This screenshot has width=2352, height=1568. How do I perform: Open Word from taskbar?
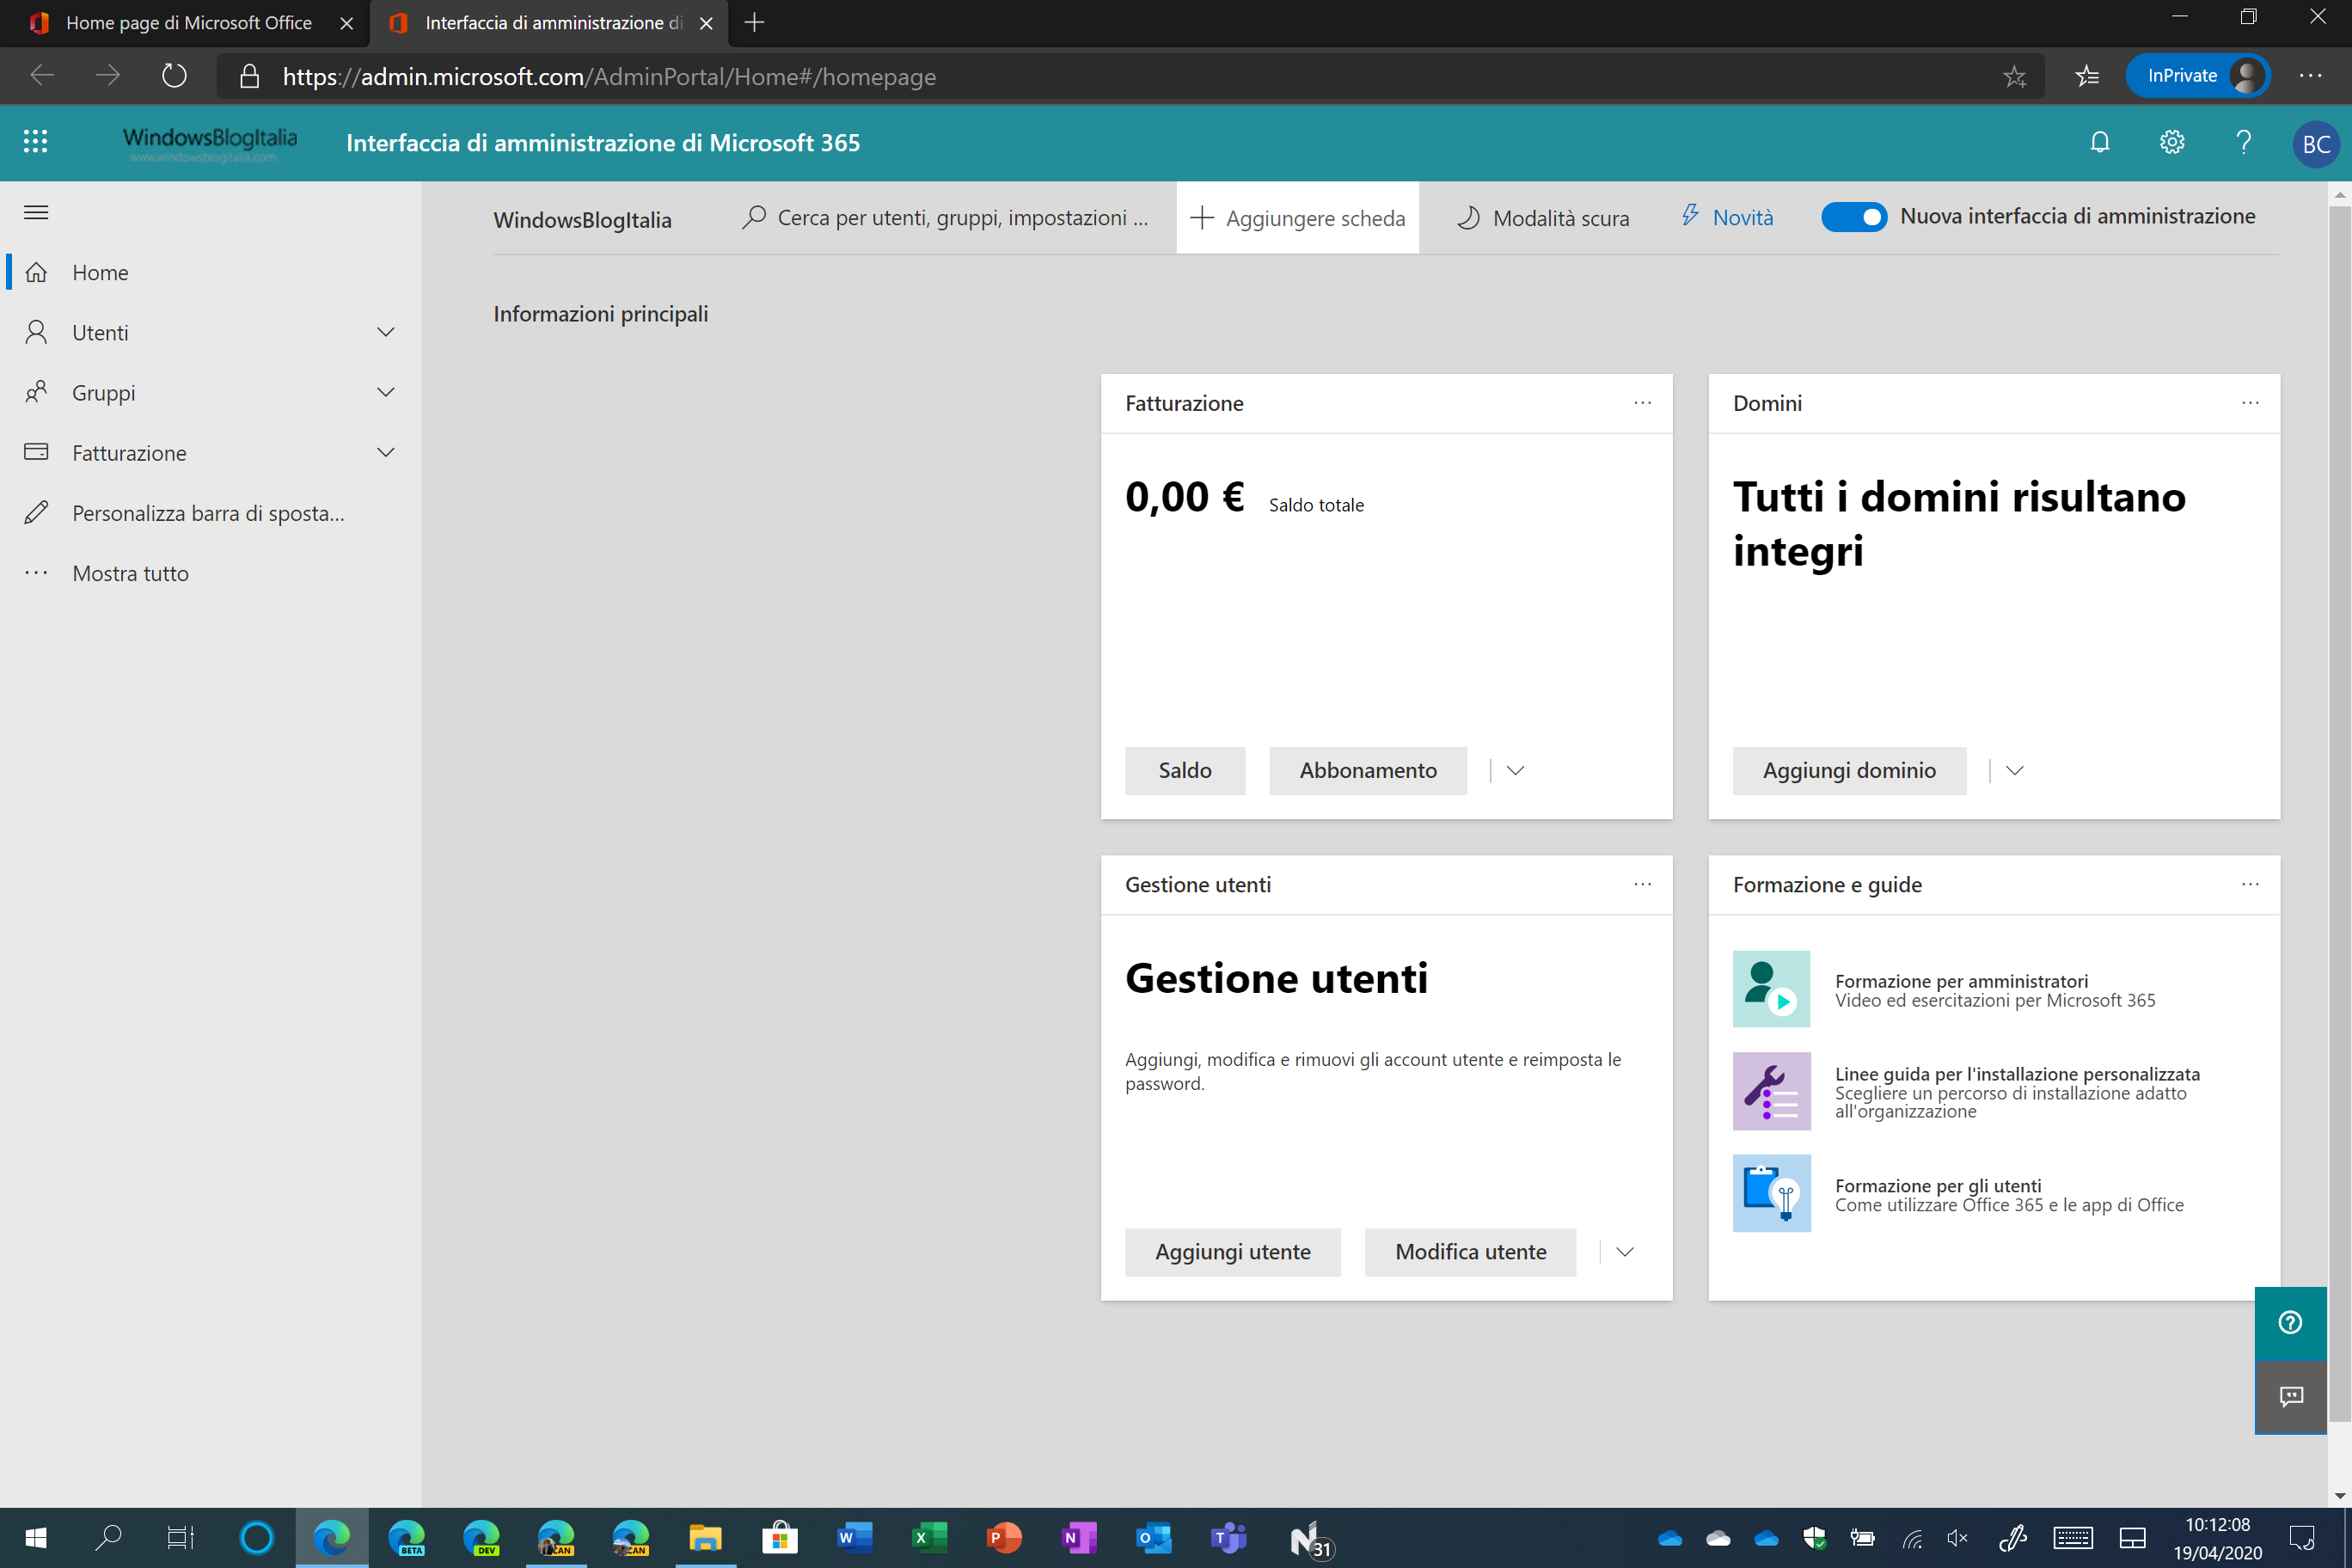854,1537
